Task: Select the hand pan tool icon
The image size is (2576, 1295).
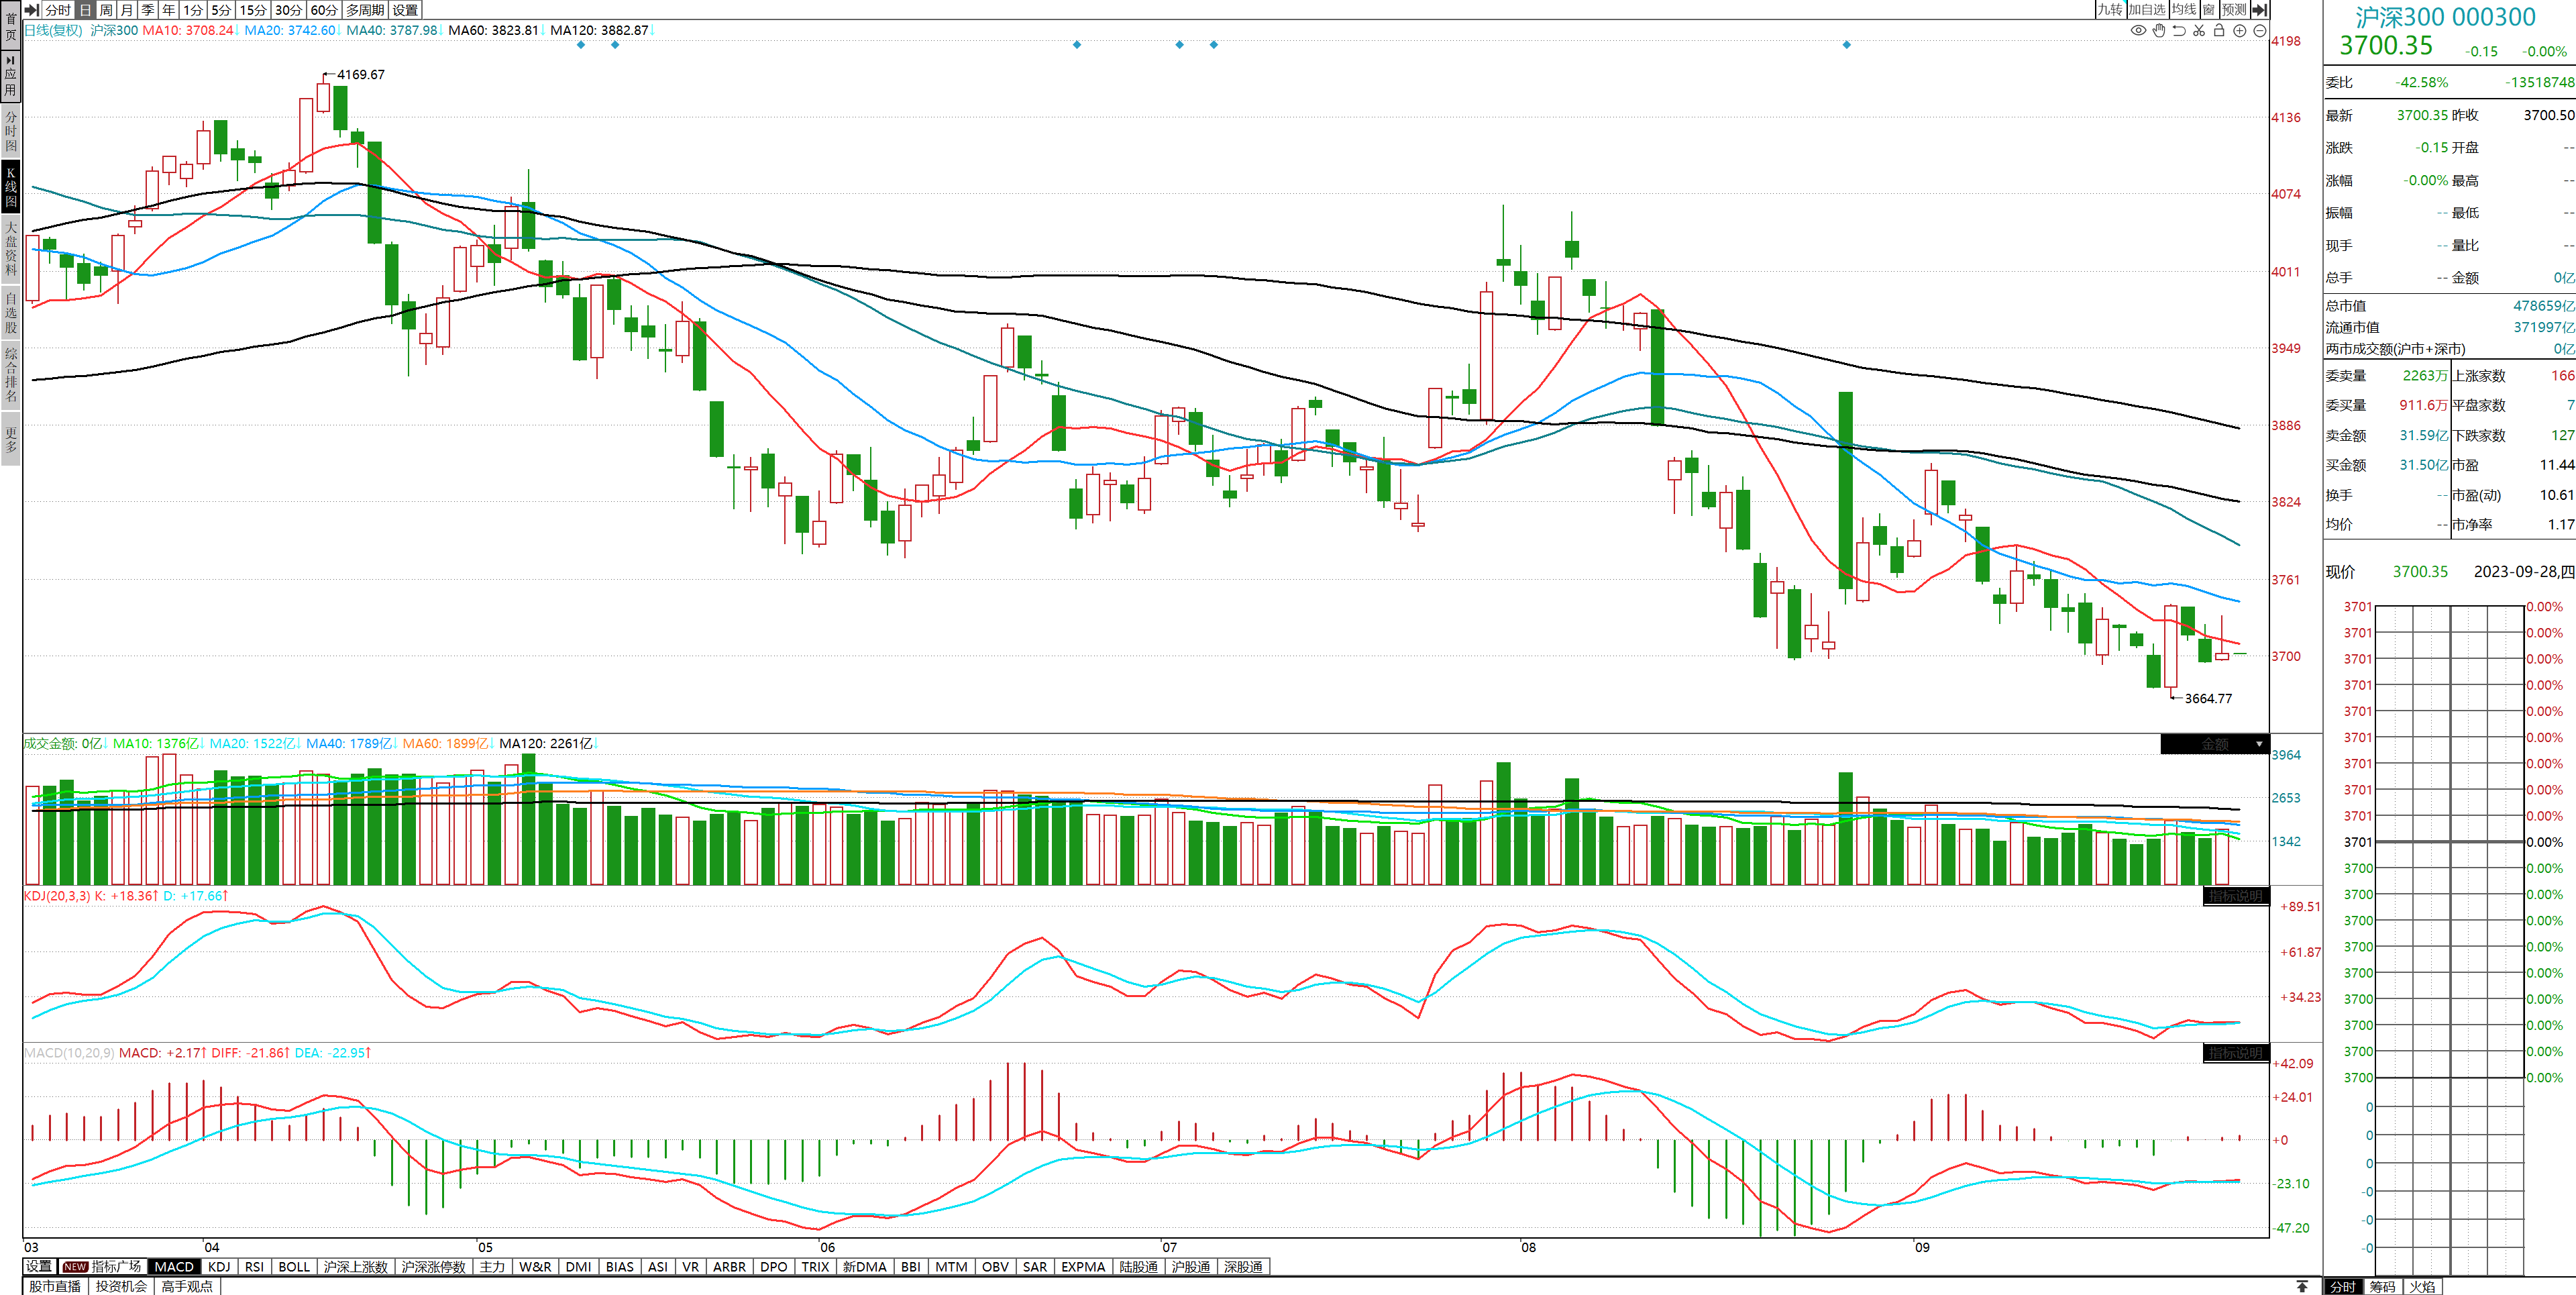Action: click(2158, 31)
